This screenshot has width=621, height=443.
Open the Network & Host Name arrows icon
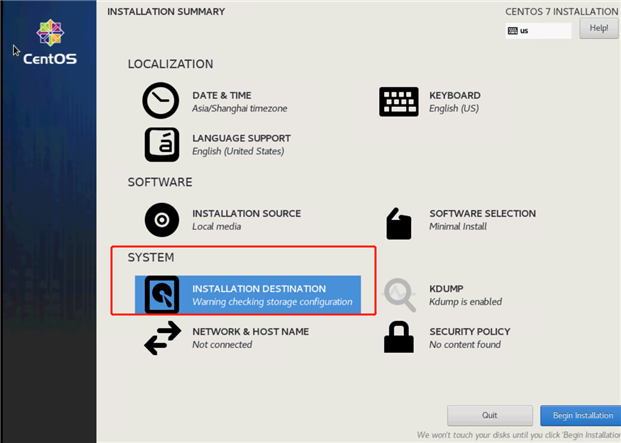click(162, 338)
